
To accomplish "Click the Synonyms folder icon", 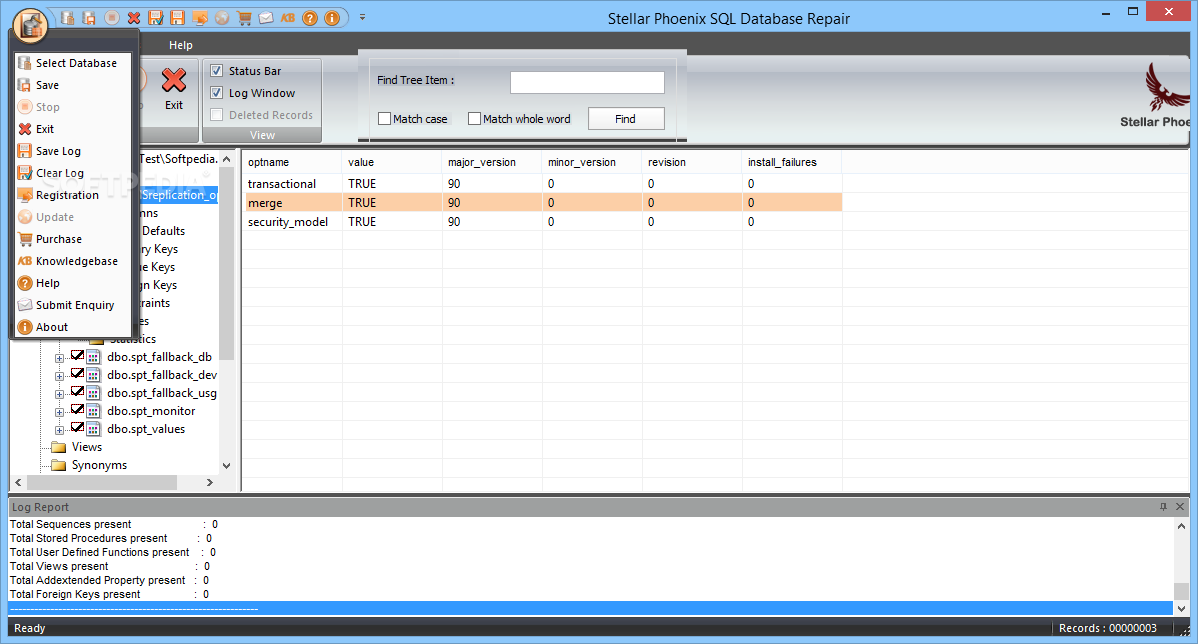I will [59, 465].
